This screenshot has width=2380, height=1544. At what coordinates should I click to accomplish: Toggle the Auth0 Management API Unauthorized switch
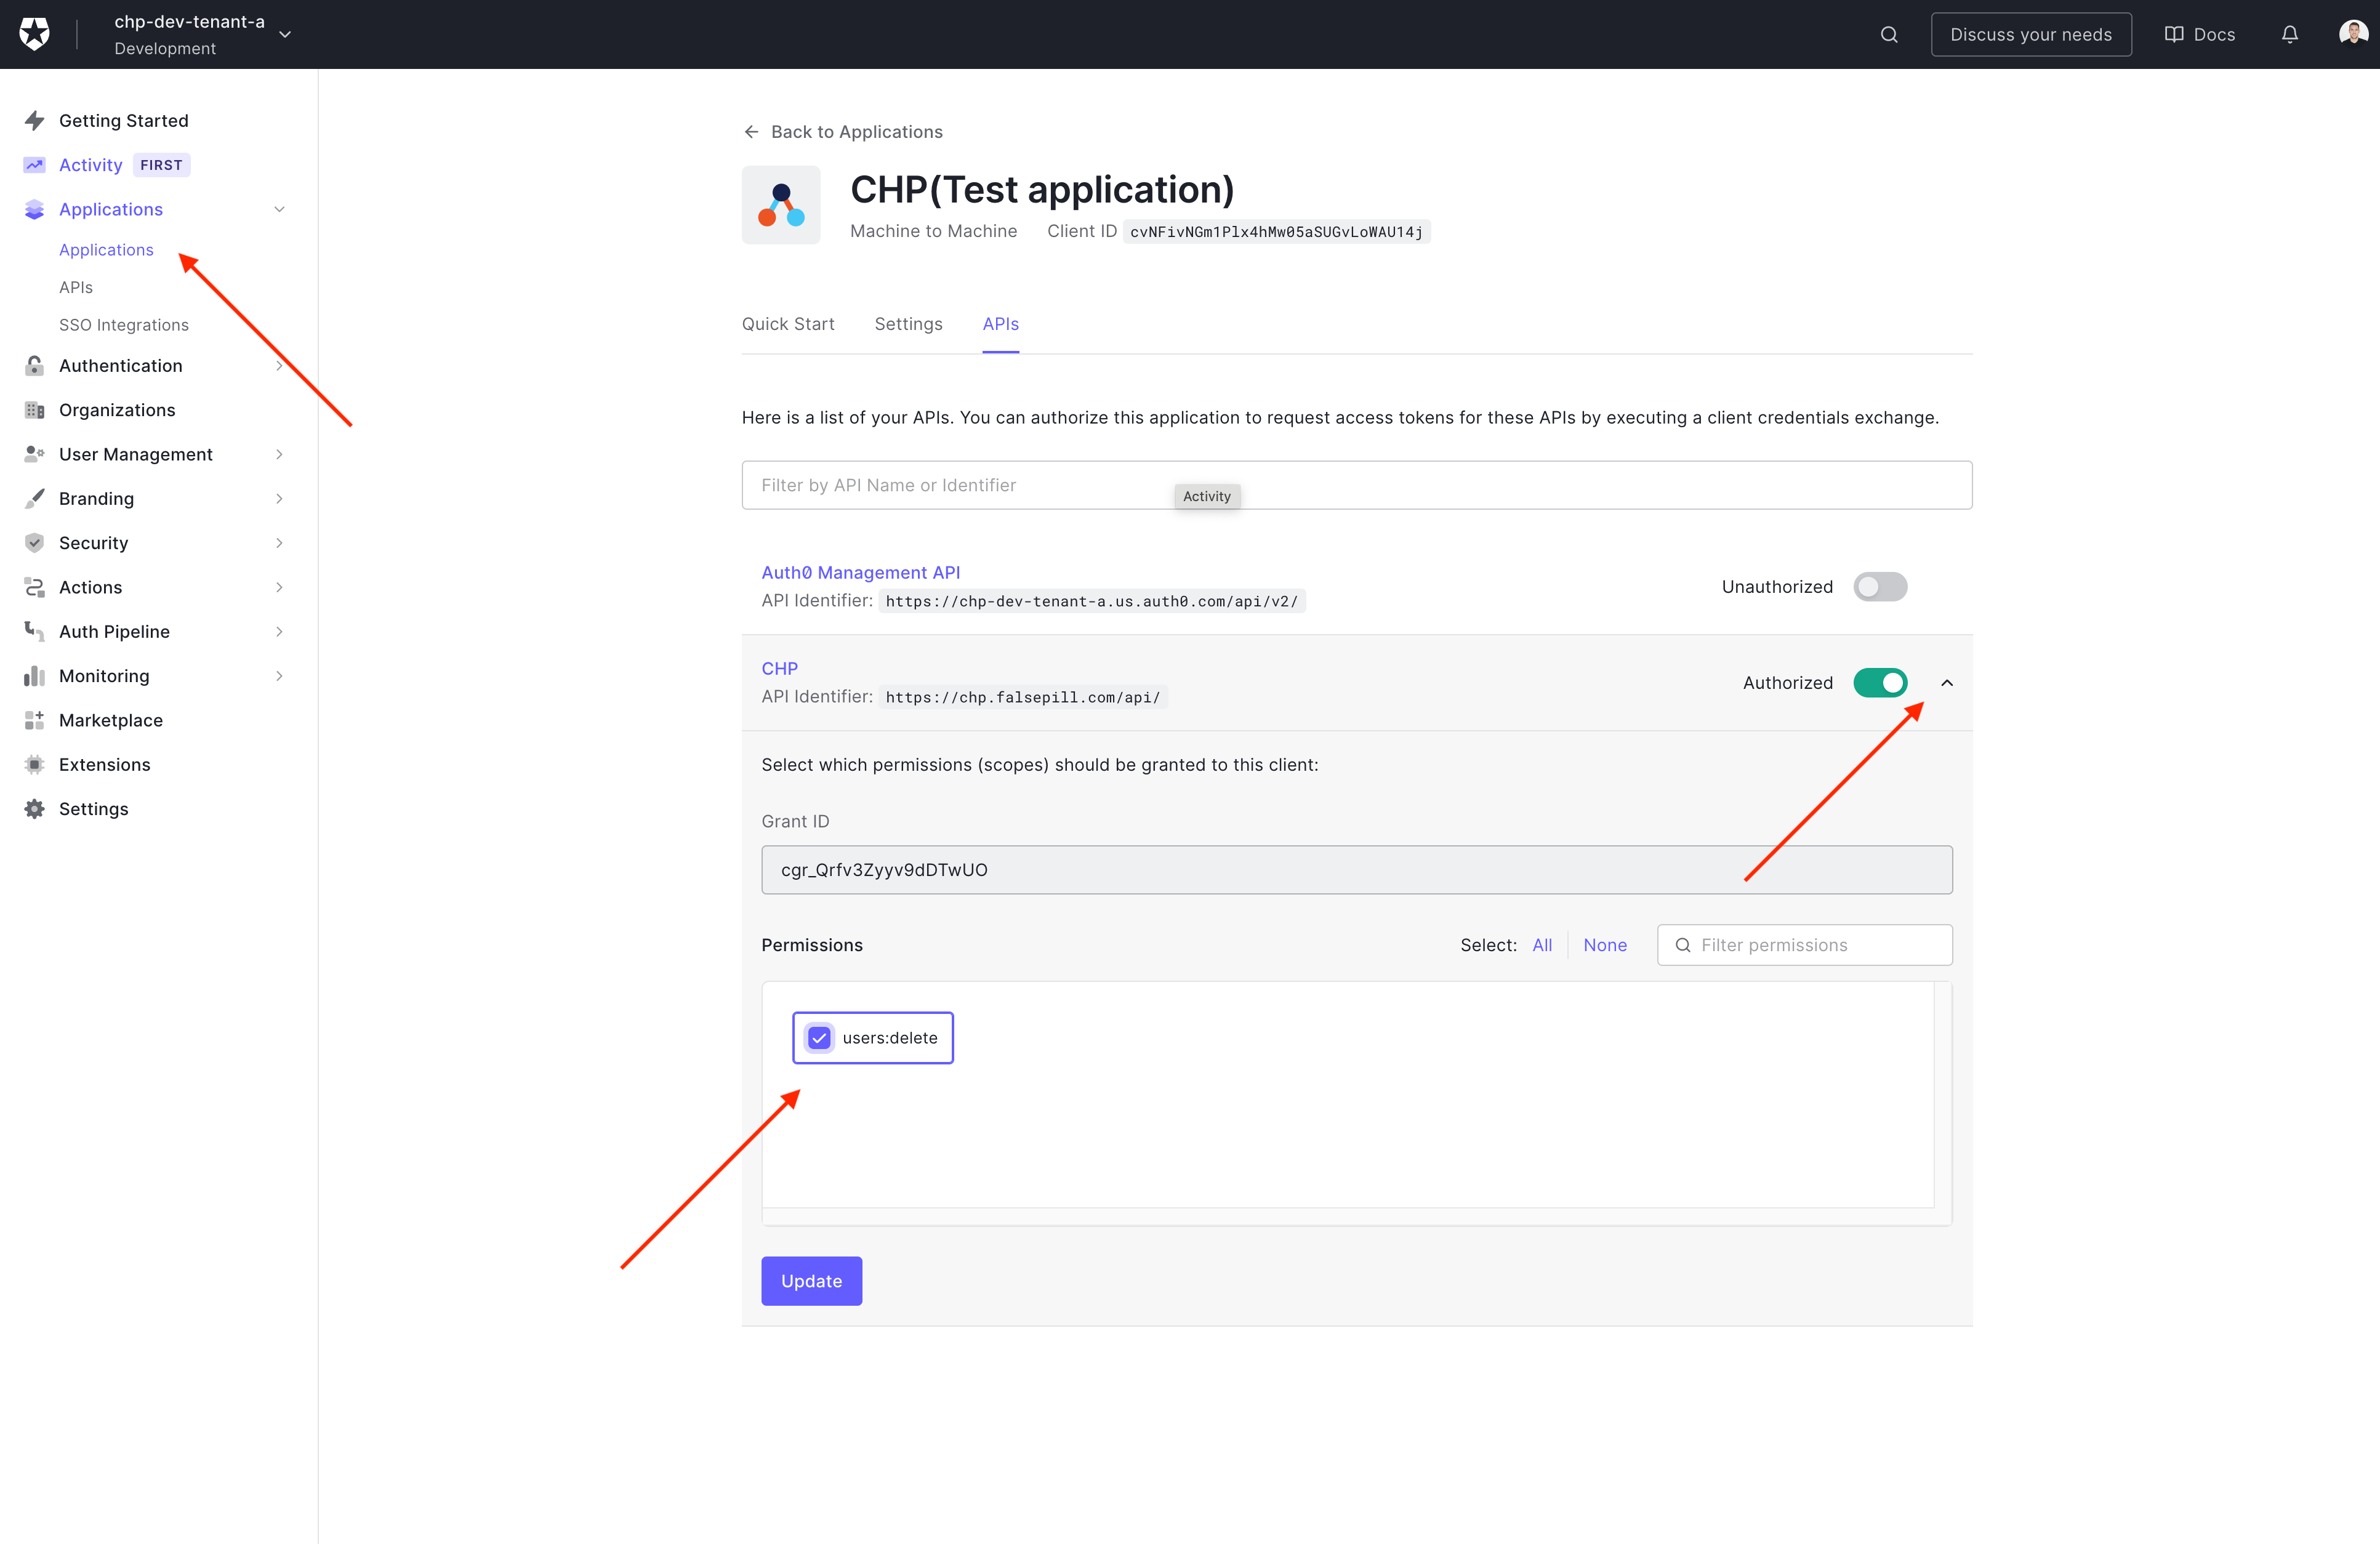point(1880,586)
